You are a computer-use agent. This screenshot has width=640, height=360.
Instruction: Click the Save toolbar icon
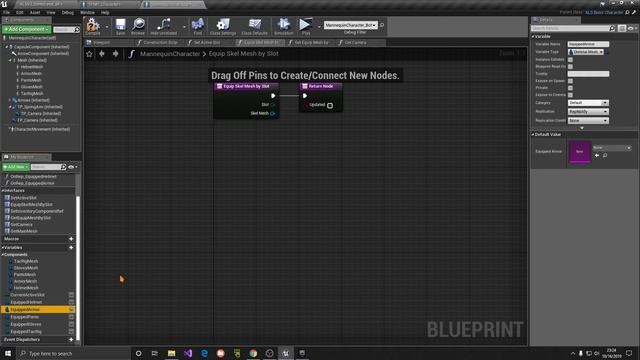pos(120,26)
